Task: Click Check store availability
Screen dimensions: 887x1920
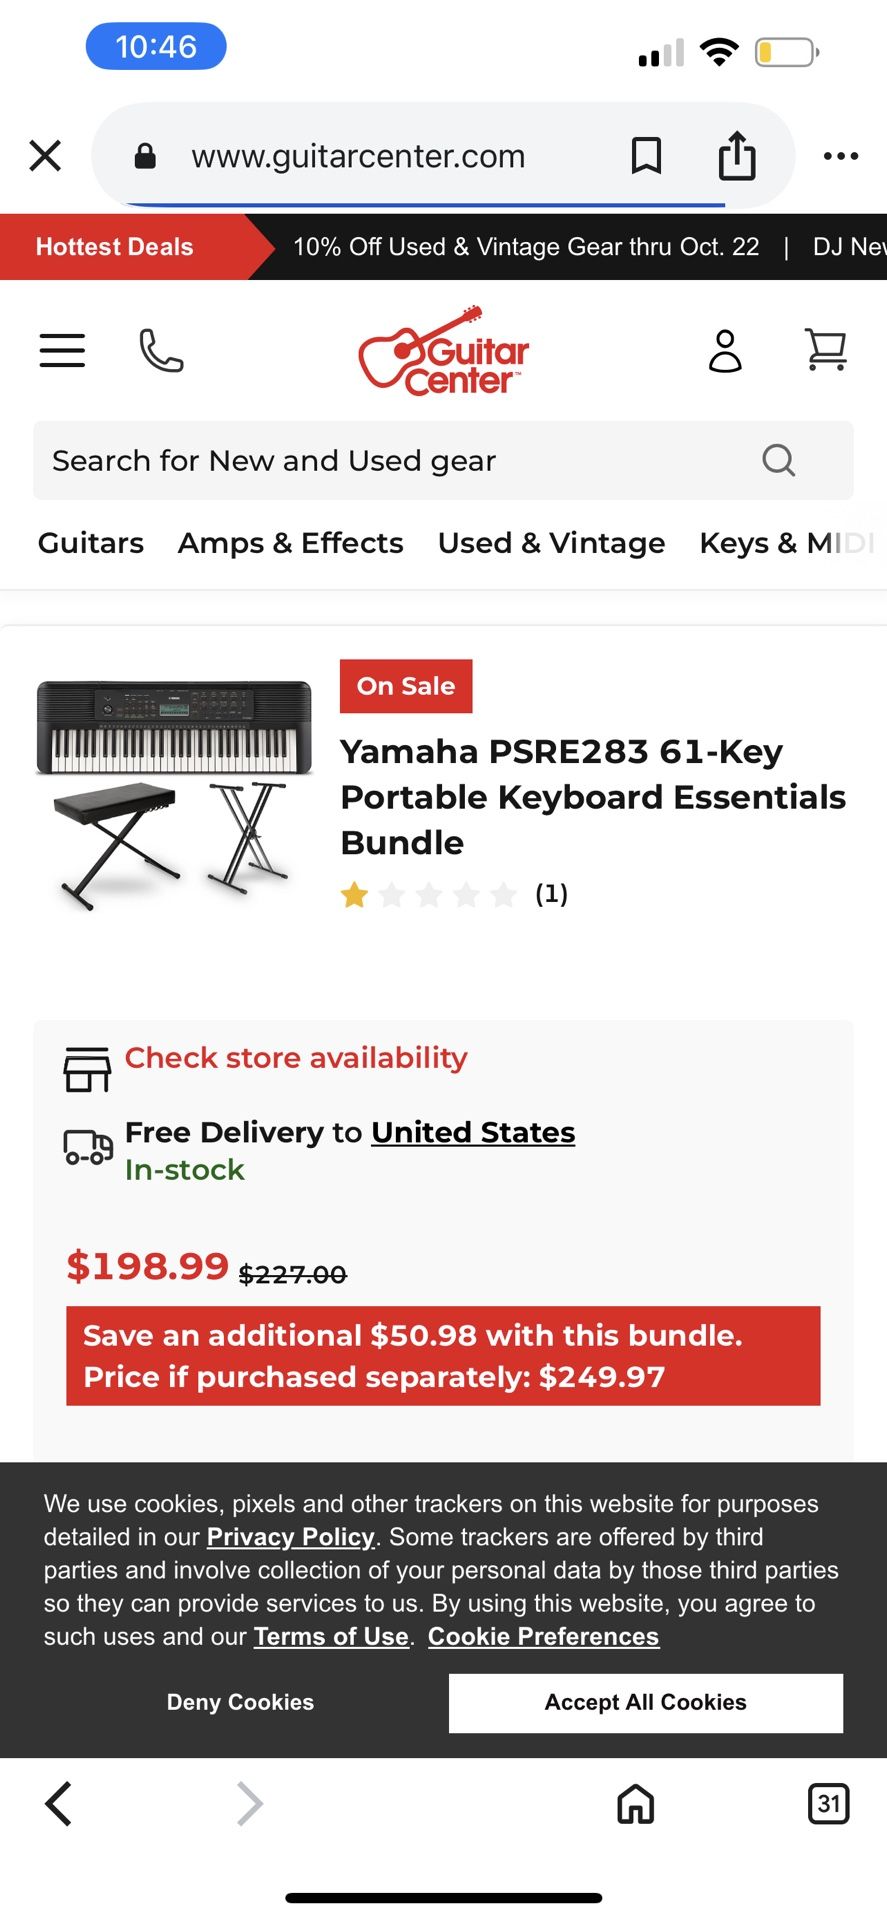Action: 295,1057
